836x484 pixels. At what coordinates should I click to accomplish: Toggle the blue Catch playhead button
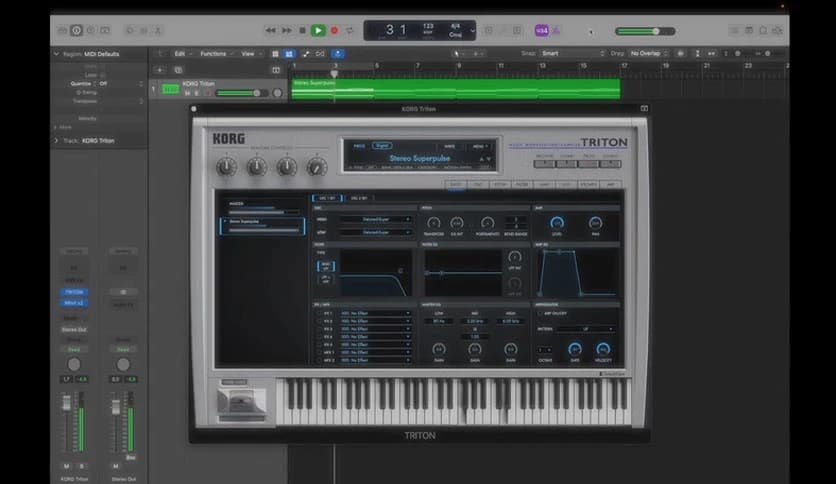[x=337, y=54]
